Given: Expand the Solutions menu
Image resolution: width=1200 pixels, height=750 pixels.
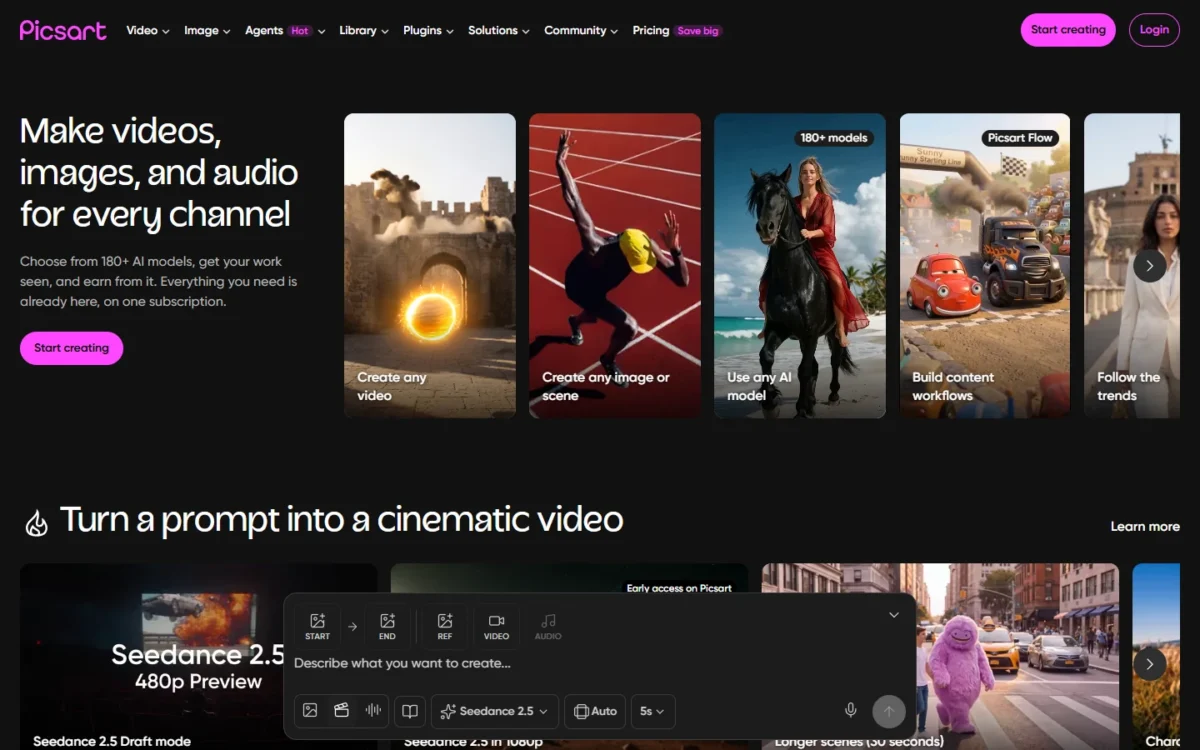Looking at the screenshot, I should tap(499, 31).
